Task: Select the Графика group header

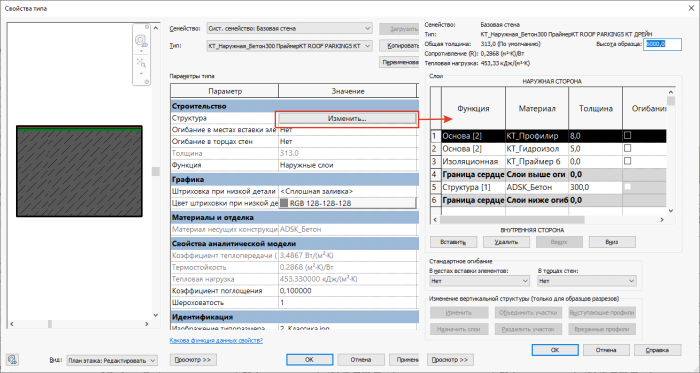Action: (x=294, y=179)
